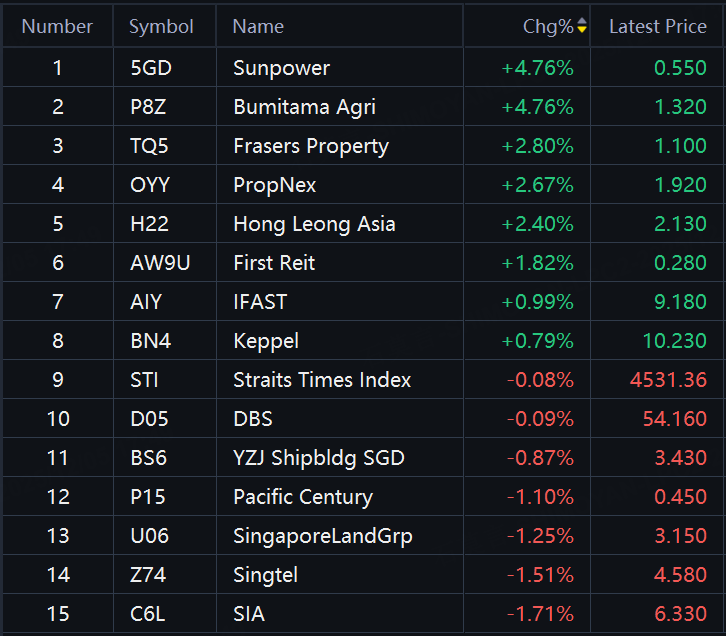Image resolution: width=726 pixels, height=636 pixels.
Task: Select symbol 5GD
Action: coord(151,68)
